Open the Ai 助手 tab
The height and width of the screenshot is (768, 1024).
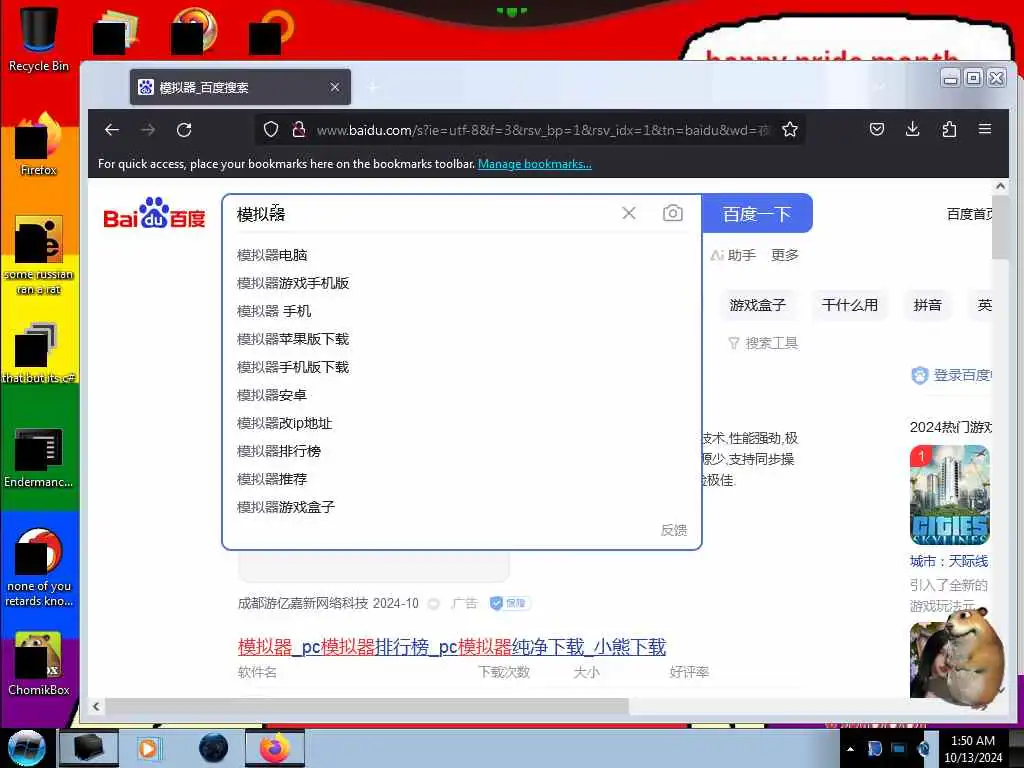click(733, 255)
